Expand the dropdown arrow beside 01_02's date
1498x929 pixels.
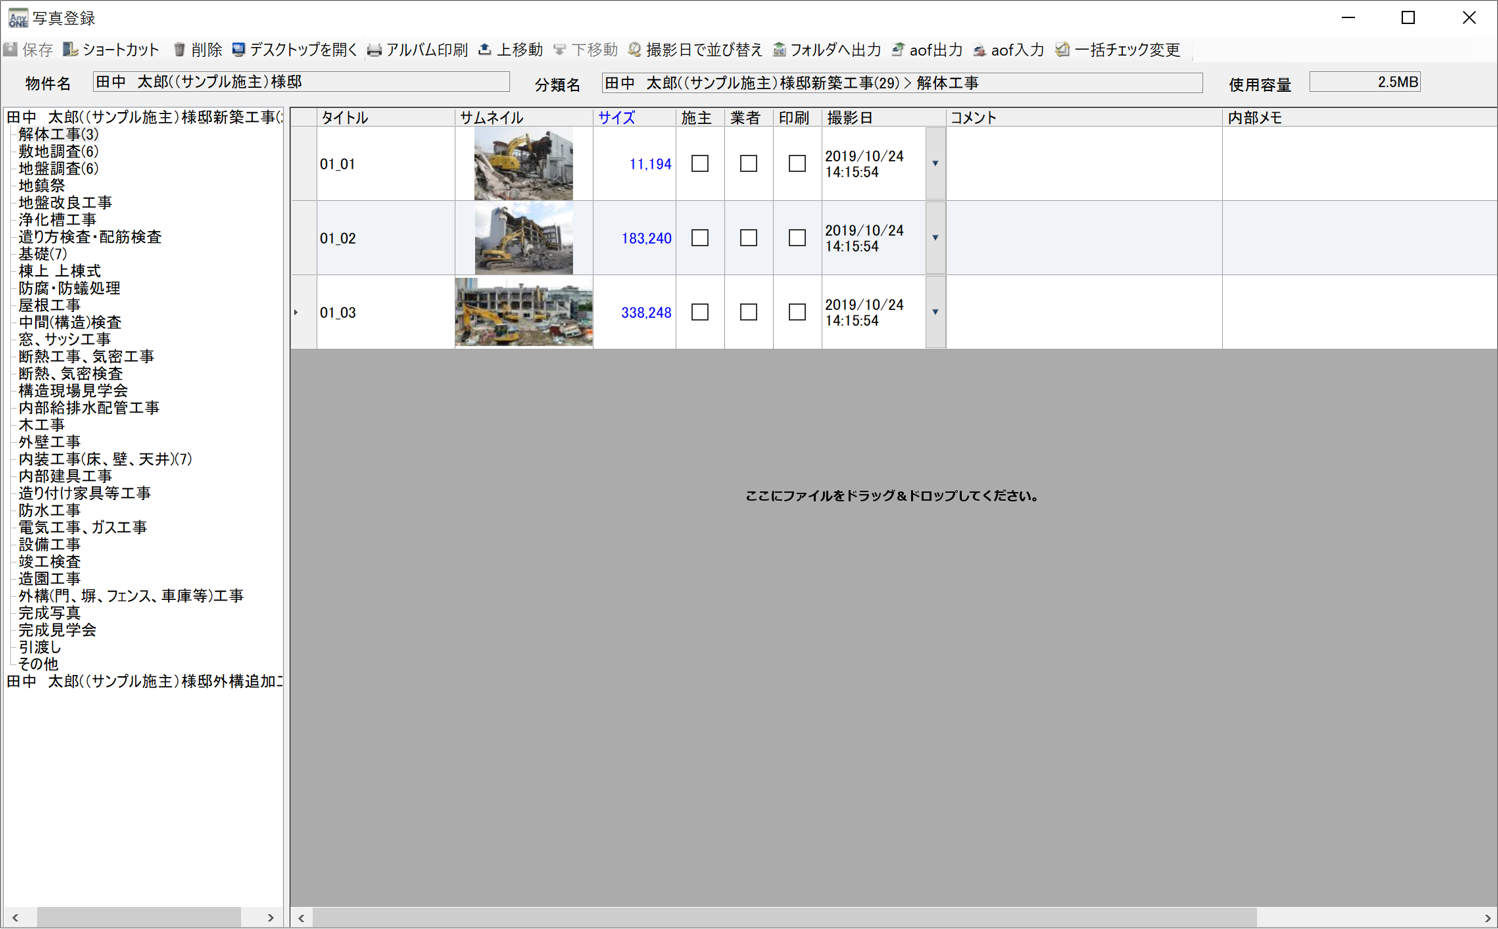tap(934, 237)
